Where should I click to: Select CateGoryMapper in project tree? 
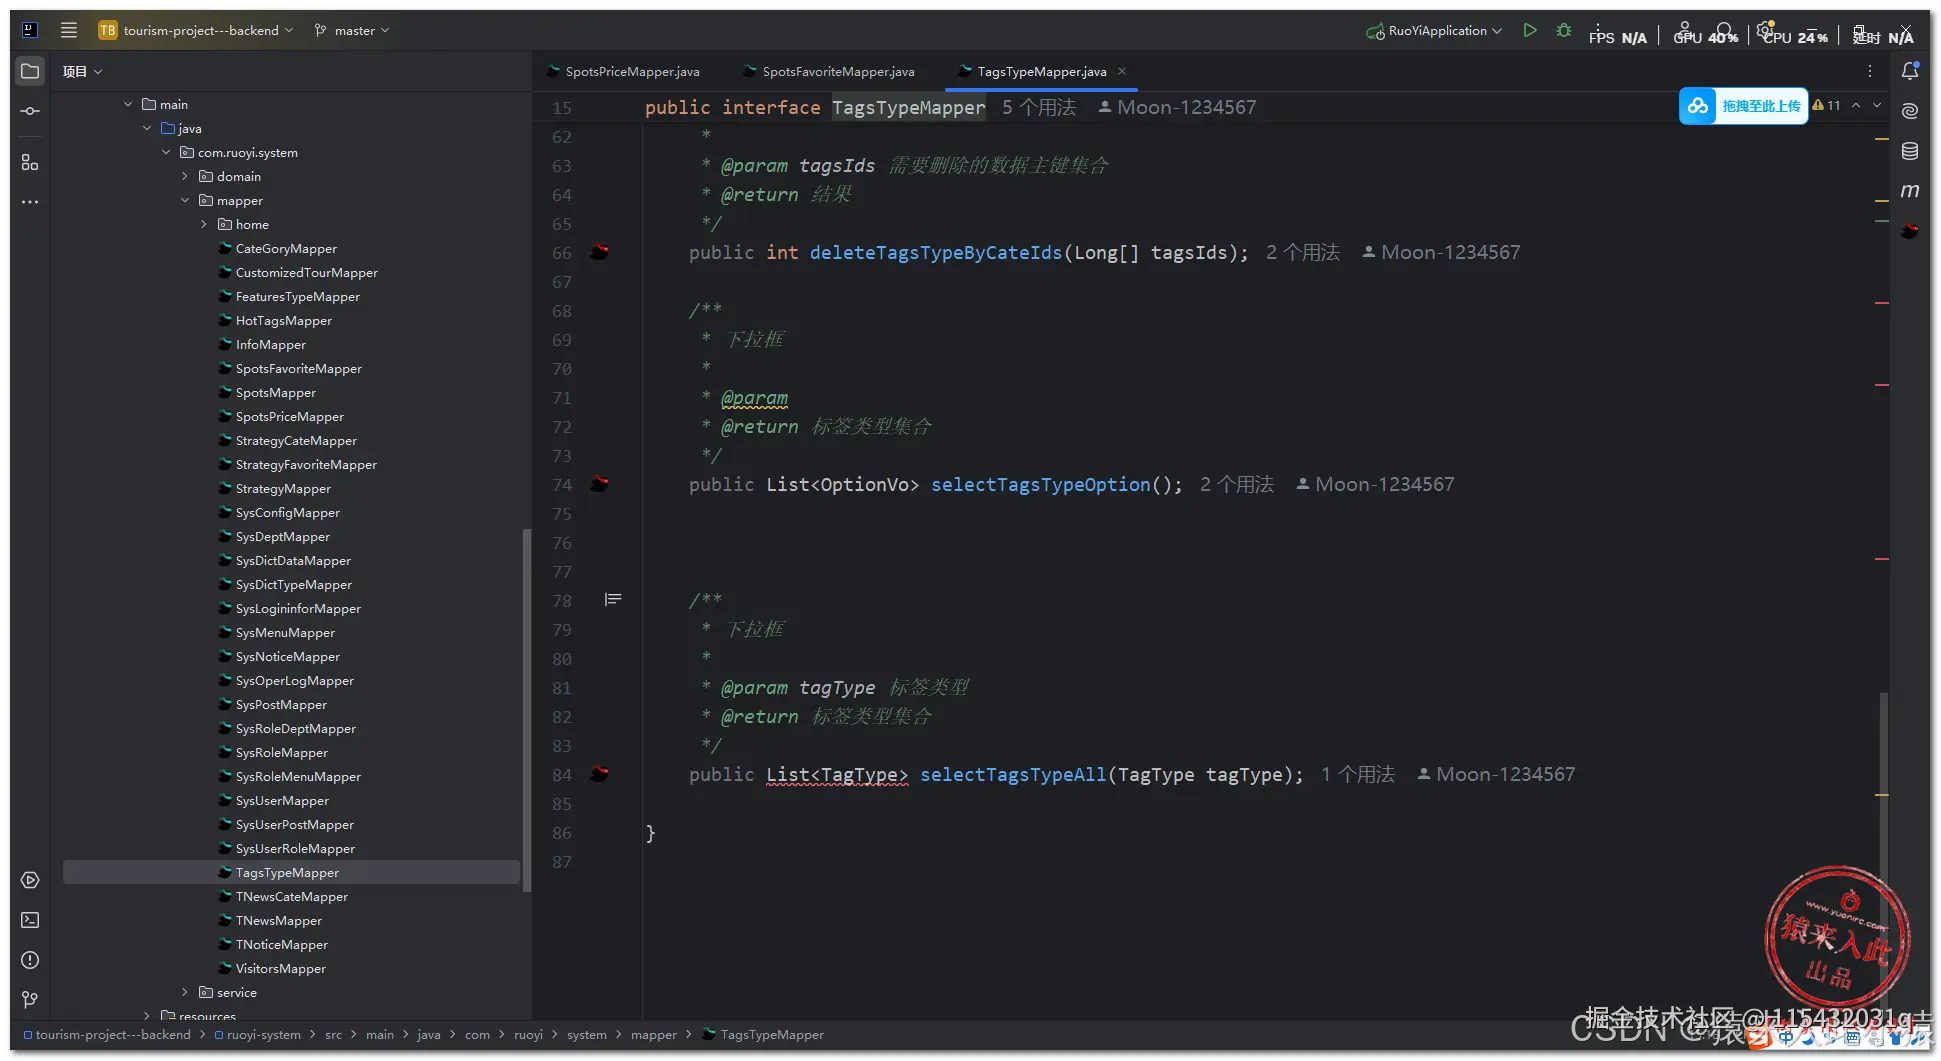(x=286, y=248)
